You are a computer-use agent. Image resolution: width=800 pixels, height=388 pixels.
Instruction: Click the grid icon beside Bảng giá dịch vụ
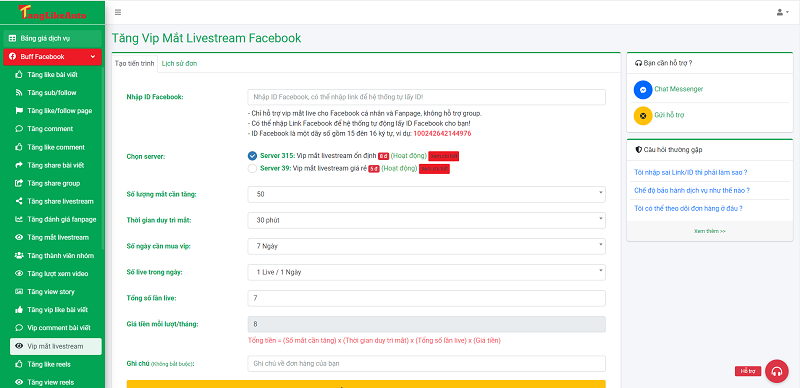coord(12,38)
